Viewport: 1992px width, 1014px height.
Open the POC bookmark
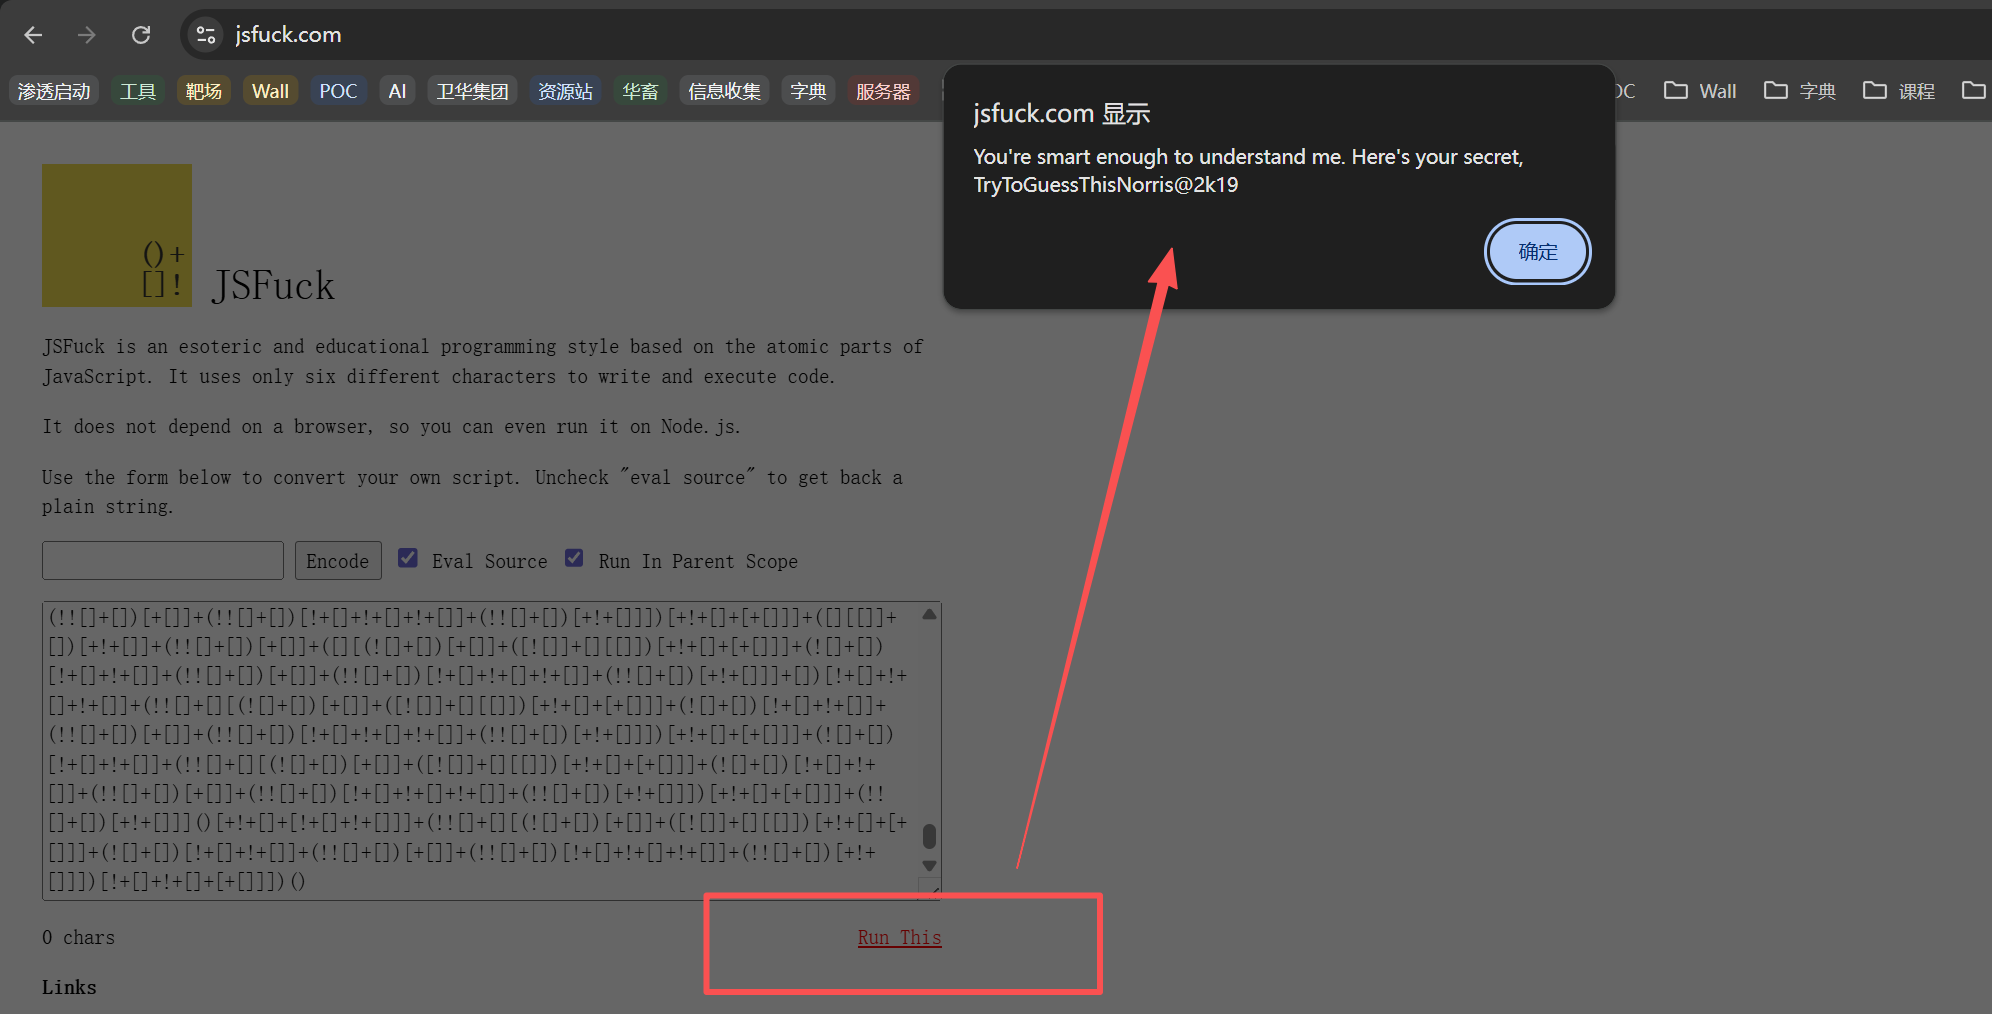pos(338,91)
